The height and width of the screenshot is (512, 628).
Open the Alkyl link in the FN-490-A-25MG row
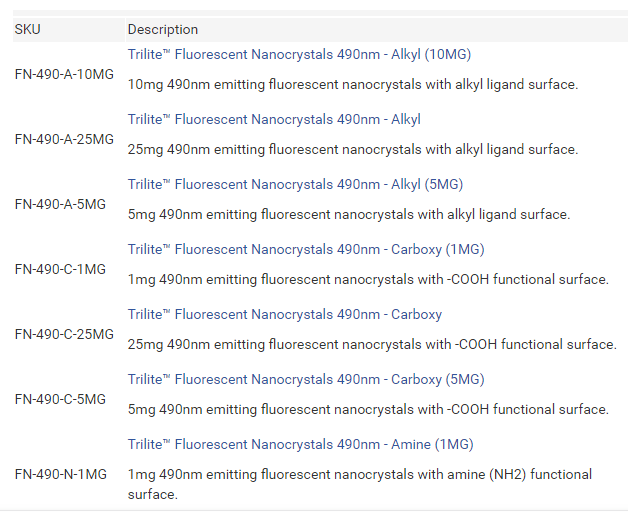pyautogui.click(x=274, y=119)
